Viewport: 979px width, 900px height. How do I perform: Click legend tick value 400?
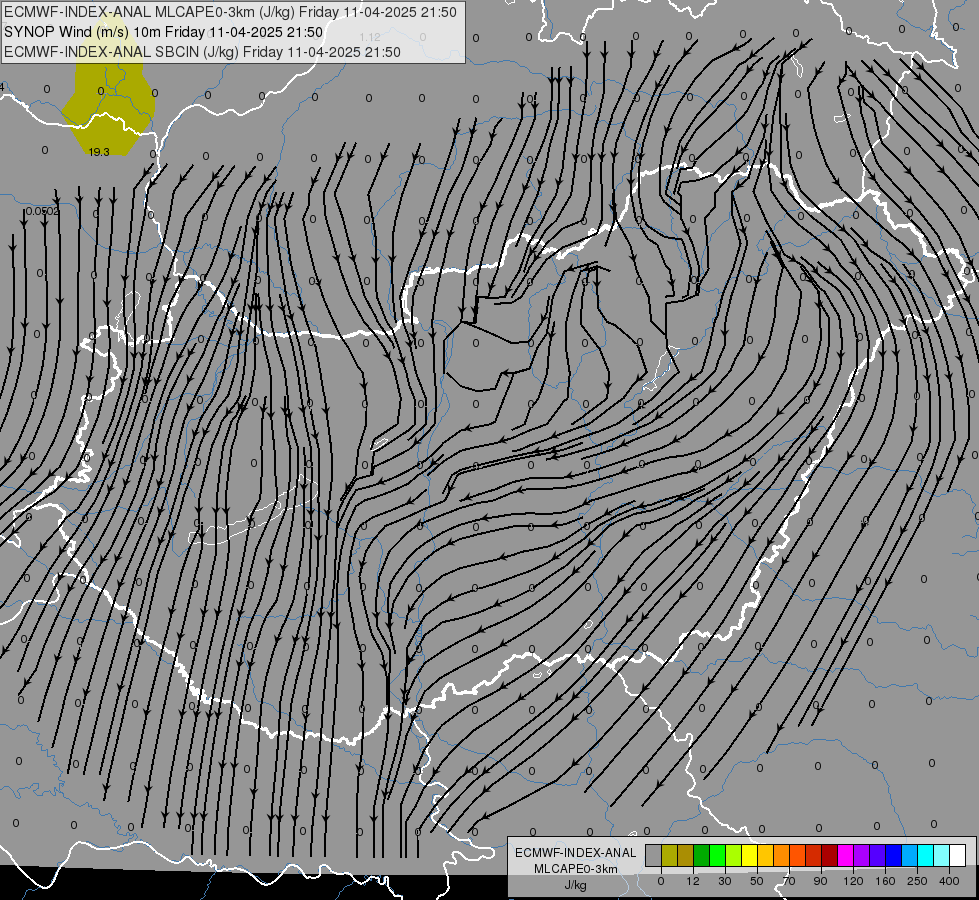pos(949,881)
